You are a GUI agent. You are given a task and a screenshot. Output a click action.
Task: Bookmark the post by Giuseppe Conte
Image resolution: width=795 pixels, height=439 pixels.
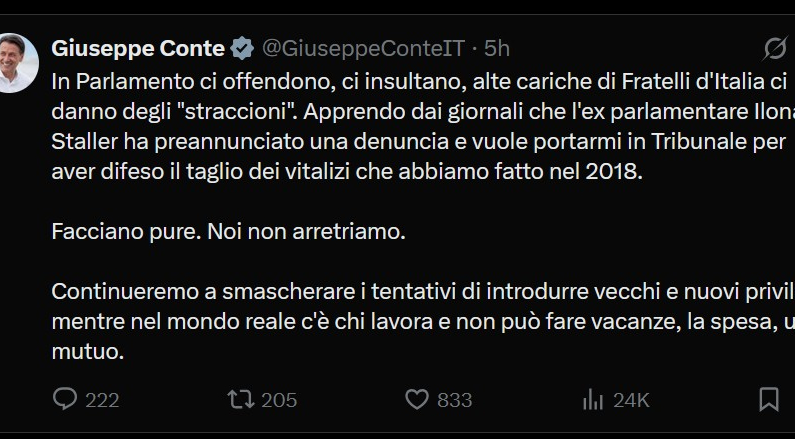click(768, 400)
